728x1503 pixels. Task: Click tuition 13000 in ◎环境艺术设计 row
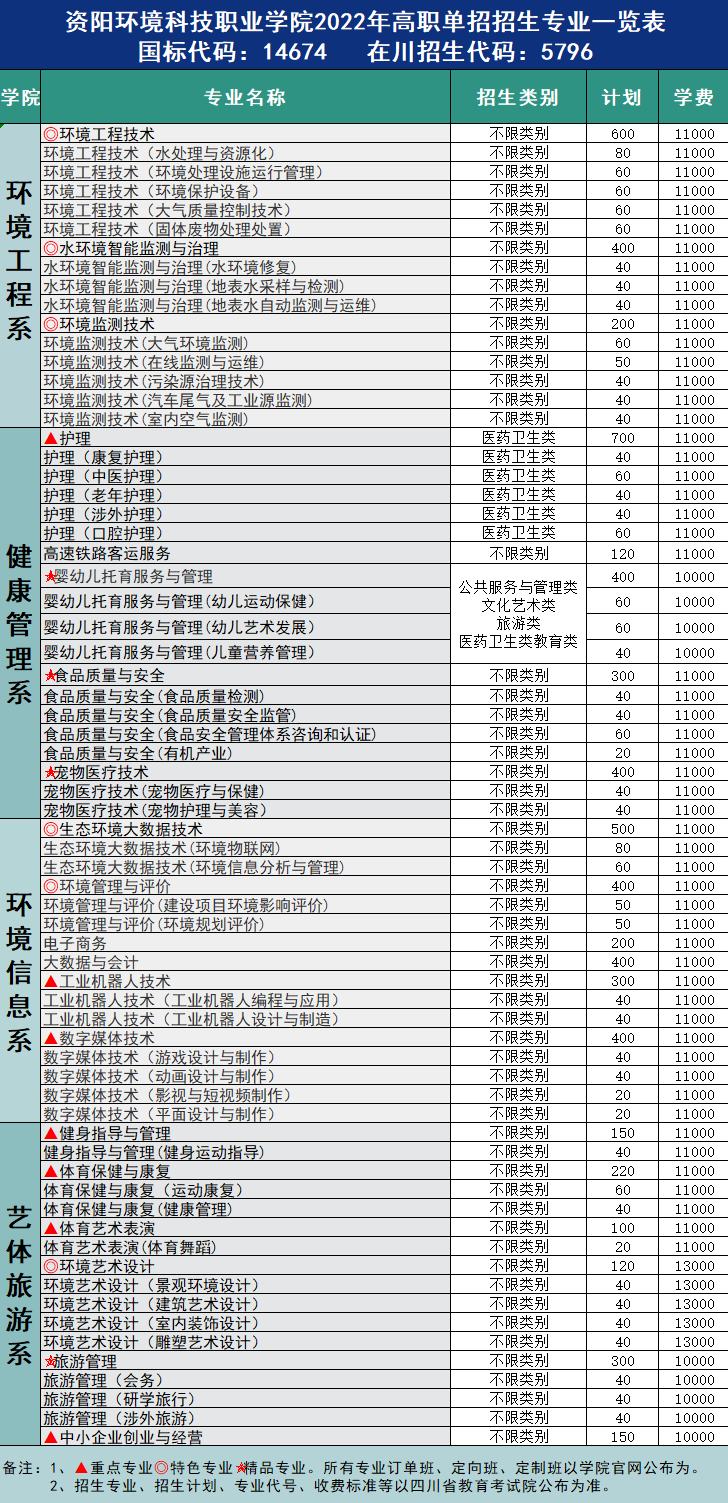point(694,1267)
